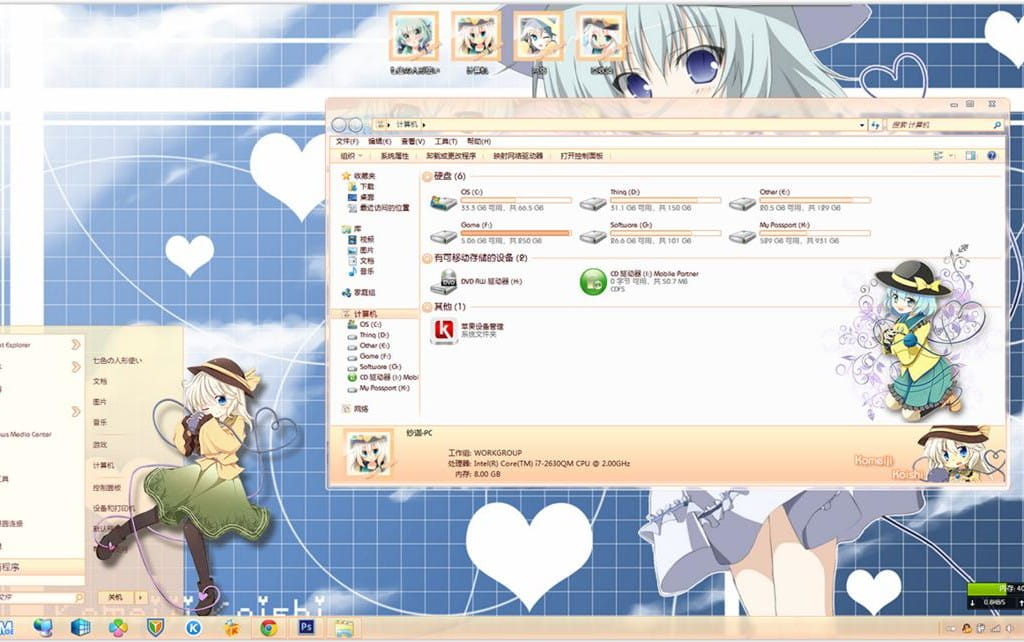
Task: Click the back navigation arrow
Action: (x=340, y=125)
